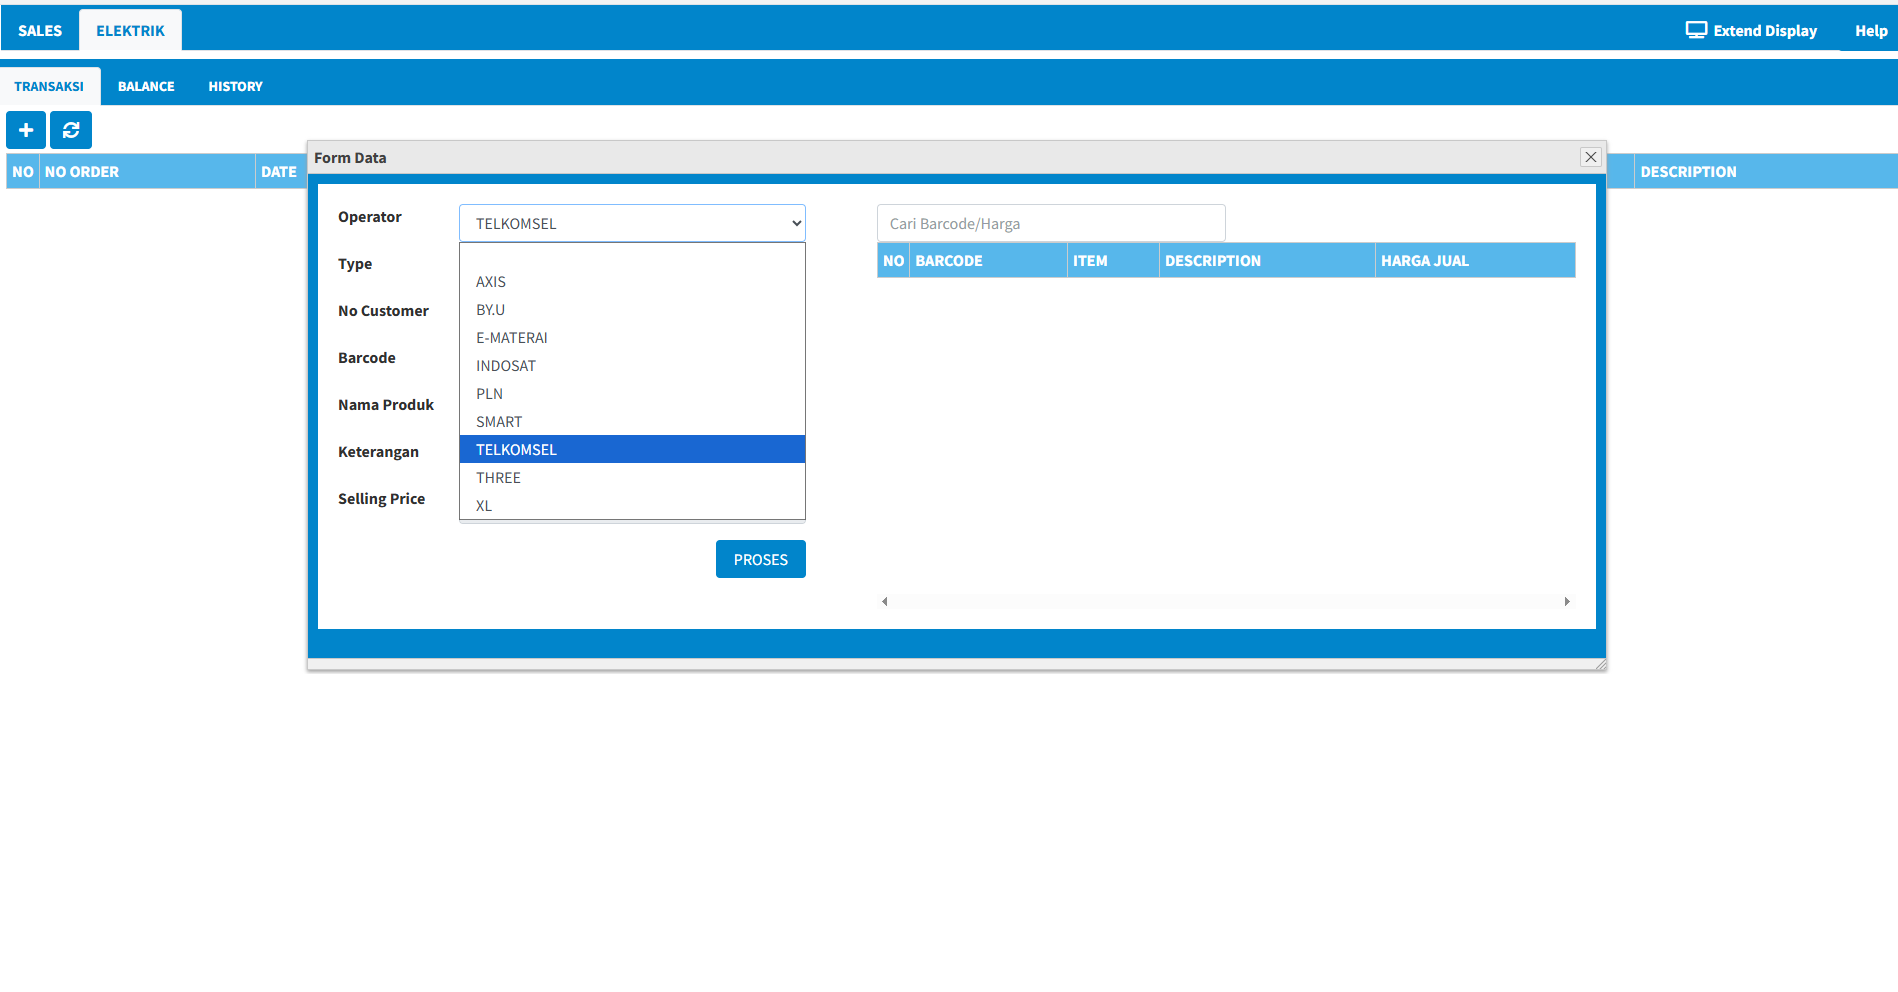The image size is (1898, 992).
Task: Click the Type field label
Action: click(x=355, y=264)
